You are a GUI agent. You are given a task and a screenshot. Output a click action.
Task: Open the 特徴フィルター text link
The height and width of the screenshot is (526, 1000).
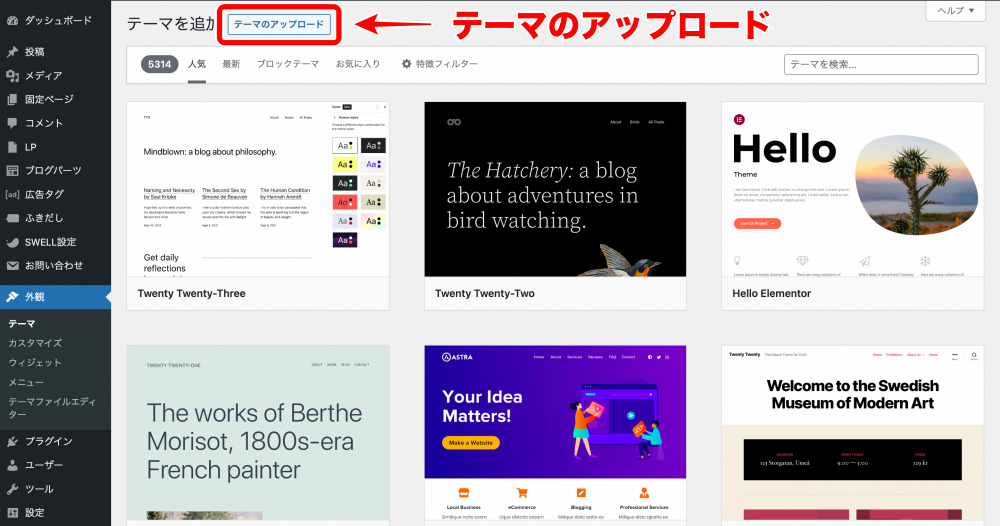[446, 64]
